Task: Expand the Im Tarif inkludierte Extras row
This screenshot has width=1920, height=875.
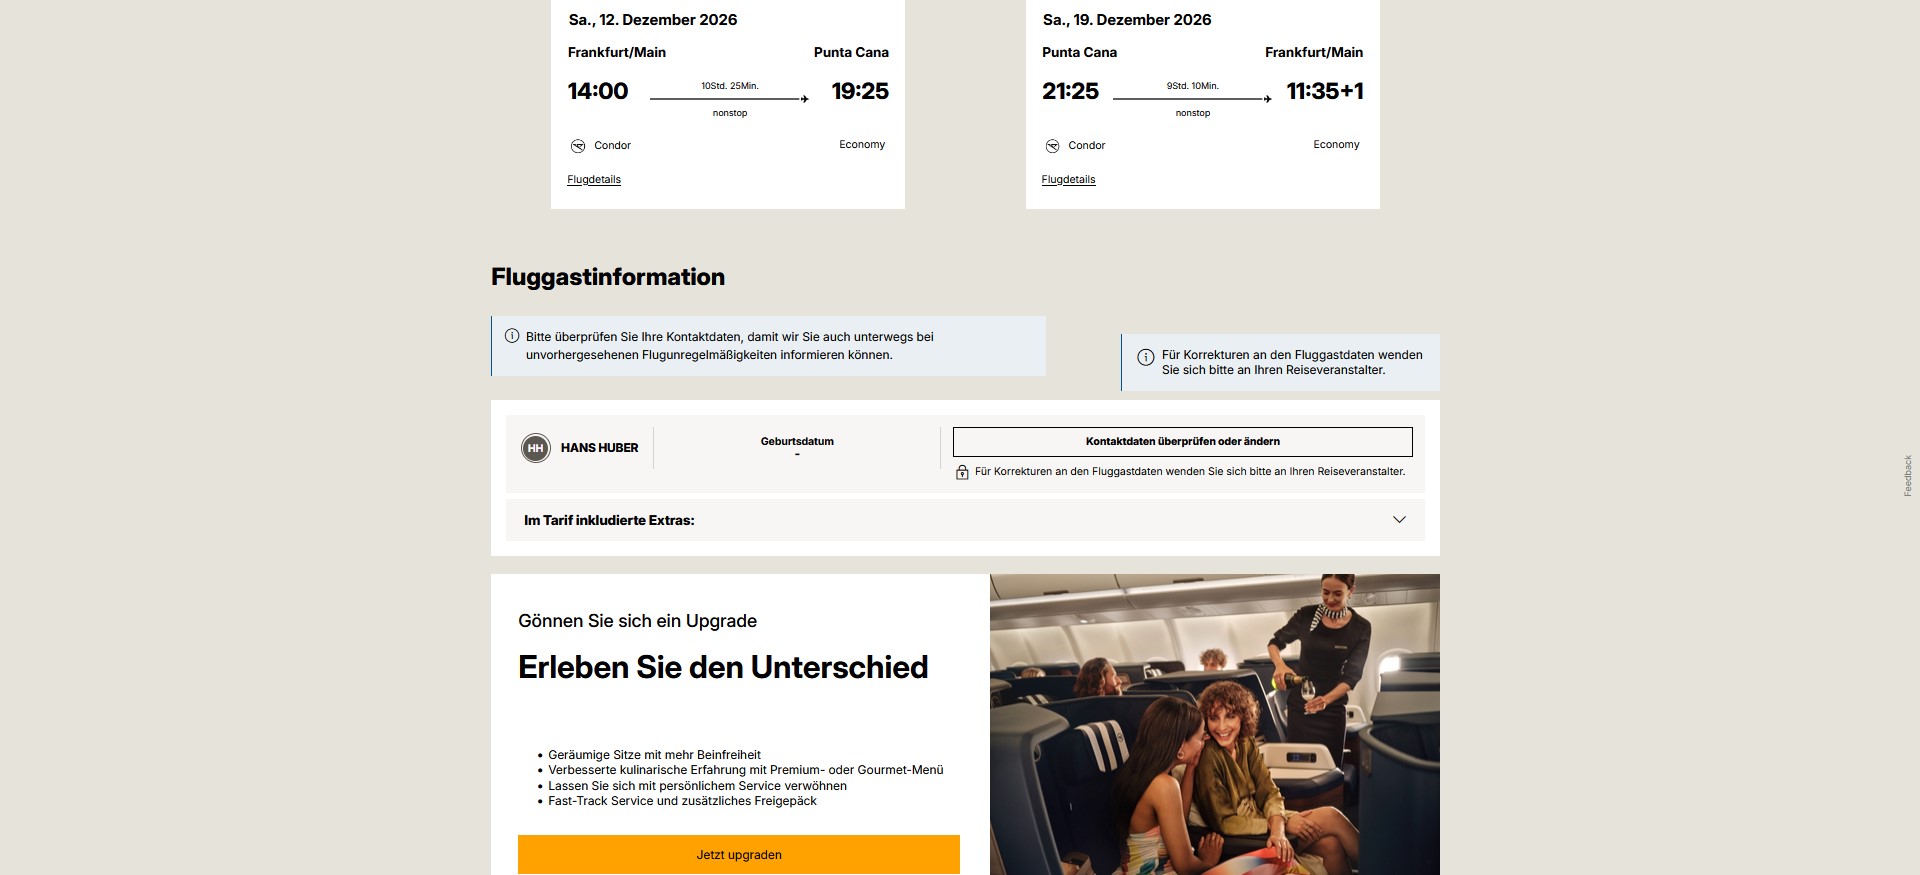Action: tap(965, 521)
